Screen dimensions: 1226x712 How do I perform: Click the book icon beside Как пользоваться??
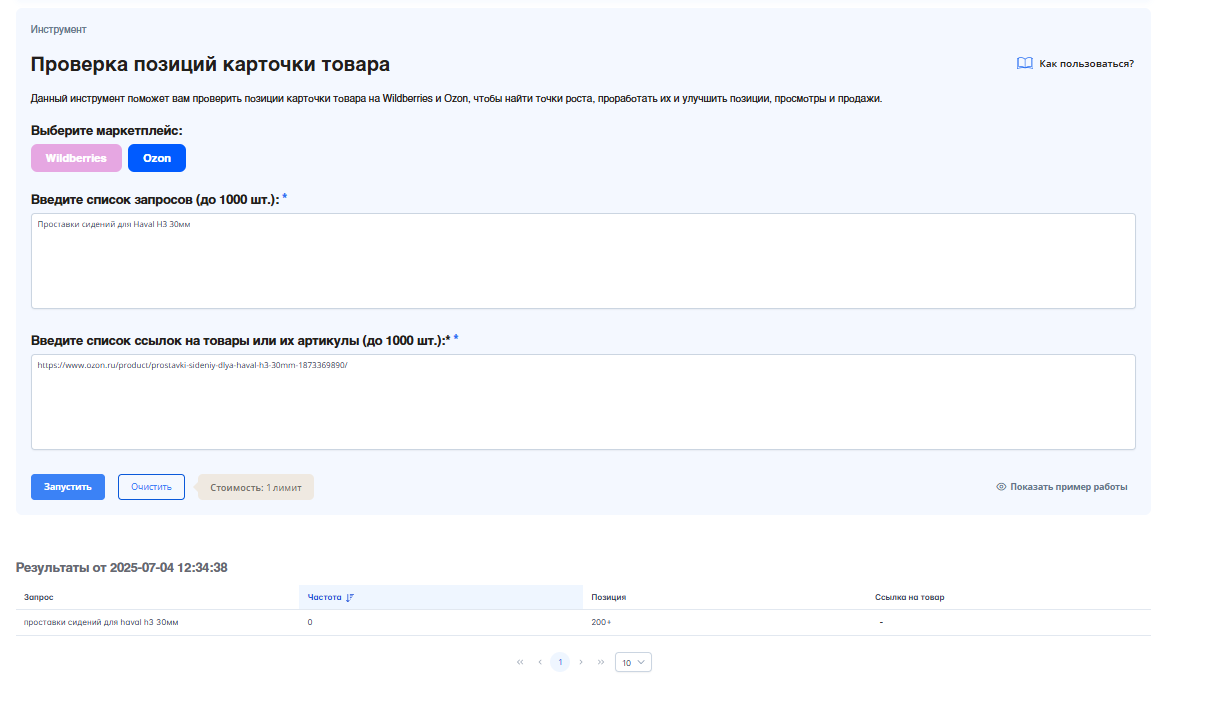1024,63
